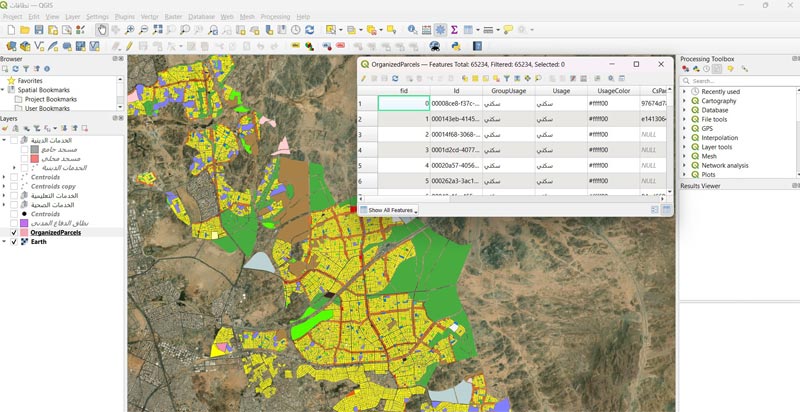Expand Recently used in Processing Toolbox
This screenshot has height=412, width=800.
pyautogui.click(x=685, y=92)
